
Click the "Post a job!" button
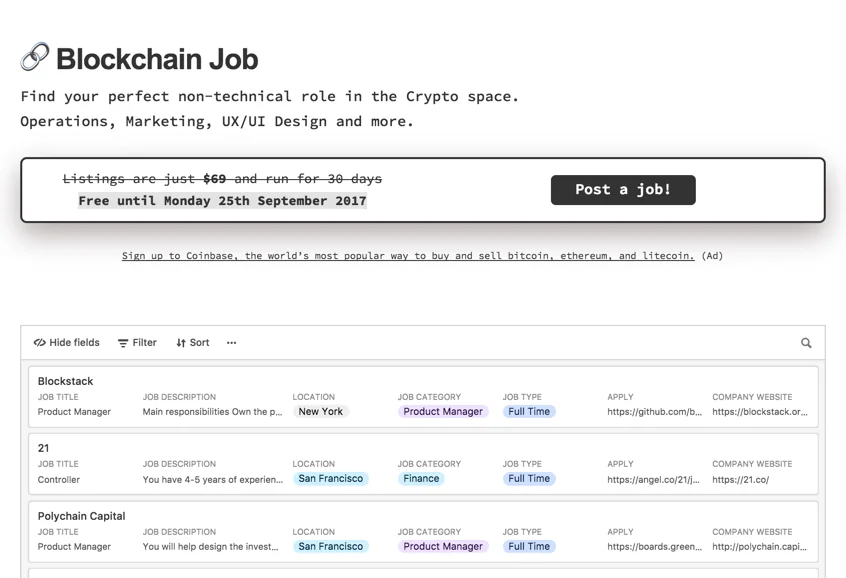[622, 189]
